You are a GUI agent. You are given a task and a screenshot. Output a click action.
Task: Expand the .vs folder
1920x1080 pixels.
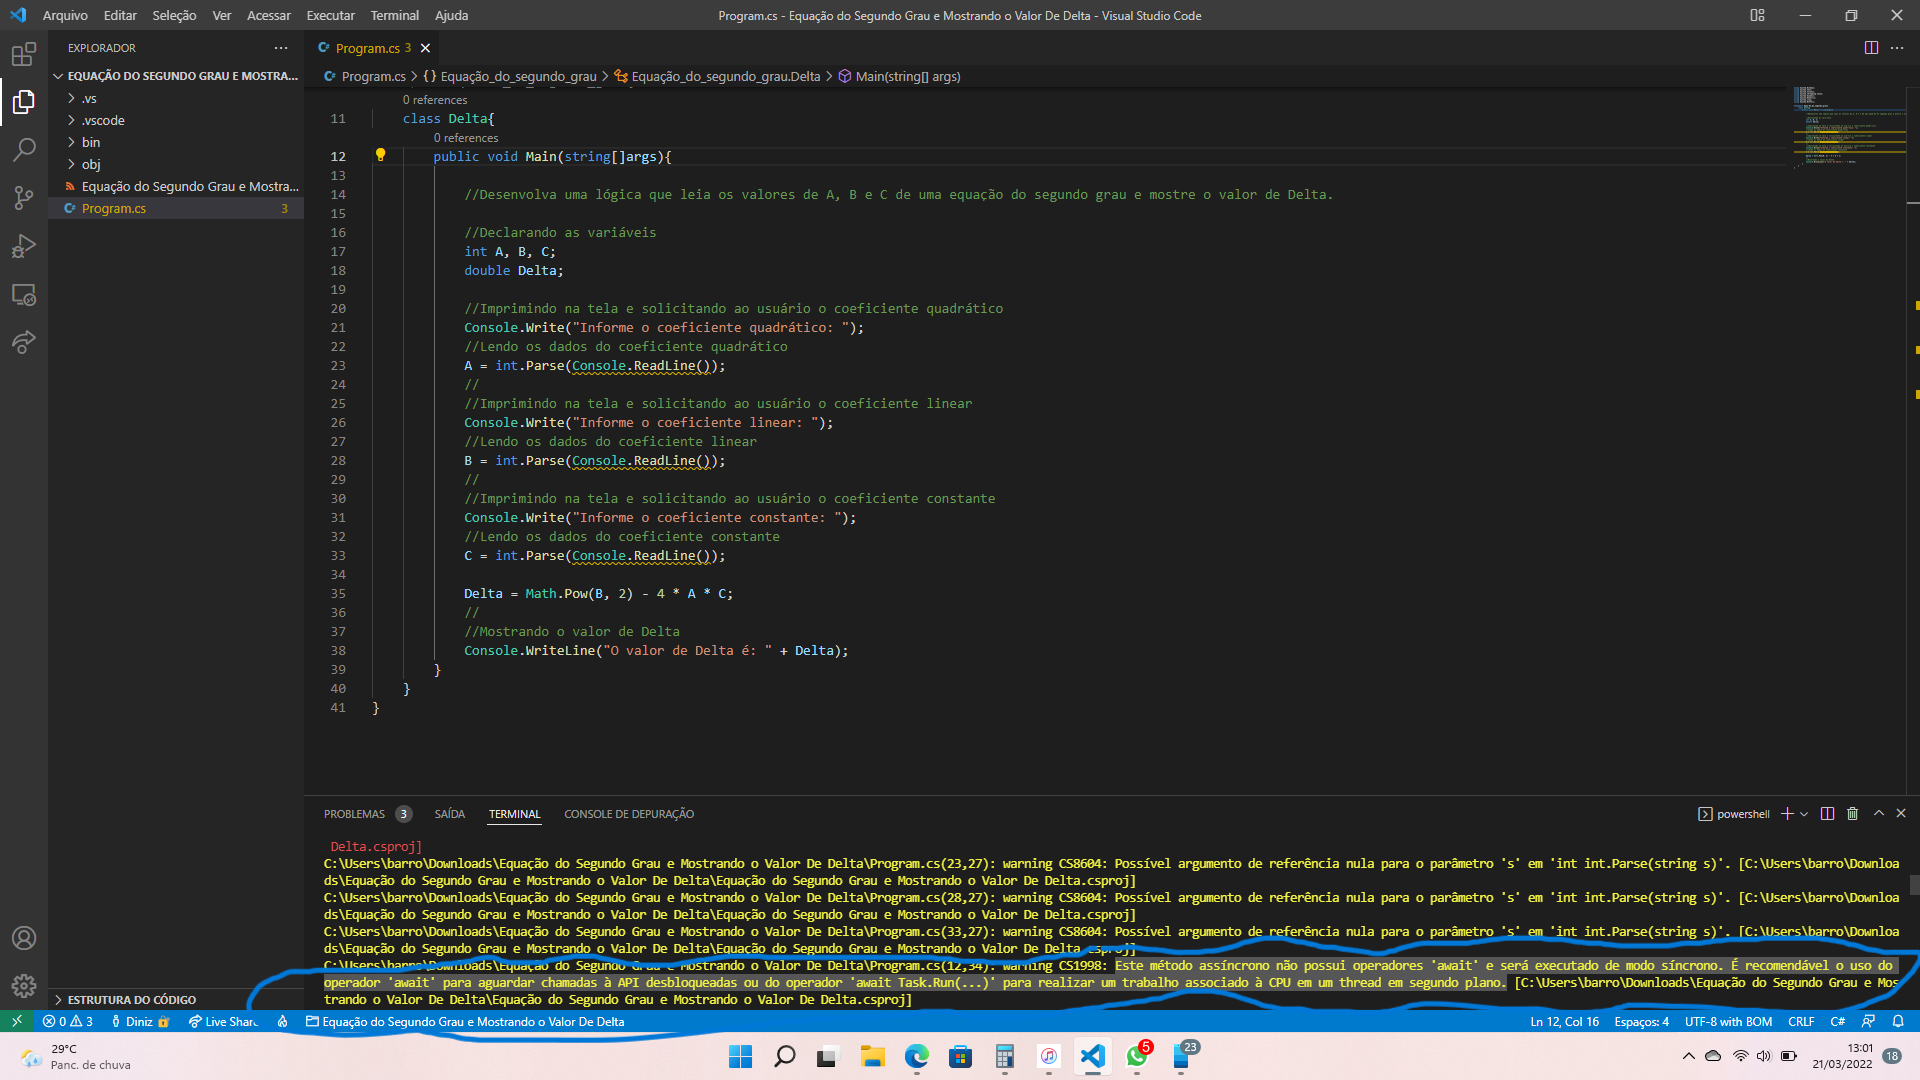coord(176,98)
